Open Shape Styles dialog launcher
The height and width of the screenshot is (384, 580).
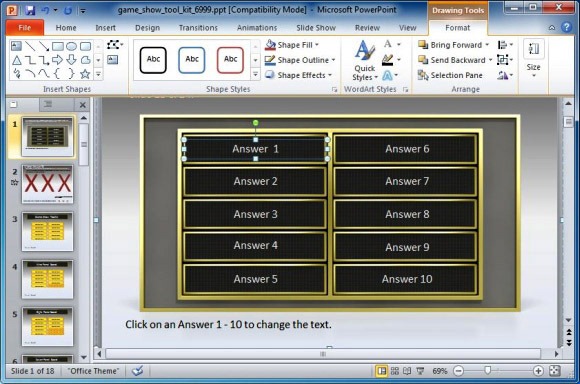coord(334,89)
